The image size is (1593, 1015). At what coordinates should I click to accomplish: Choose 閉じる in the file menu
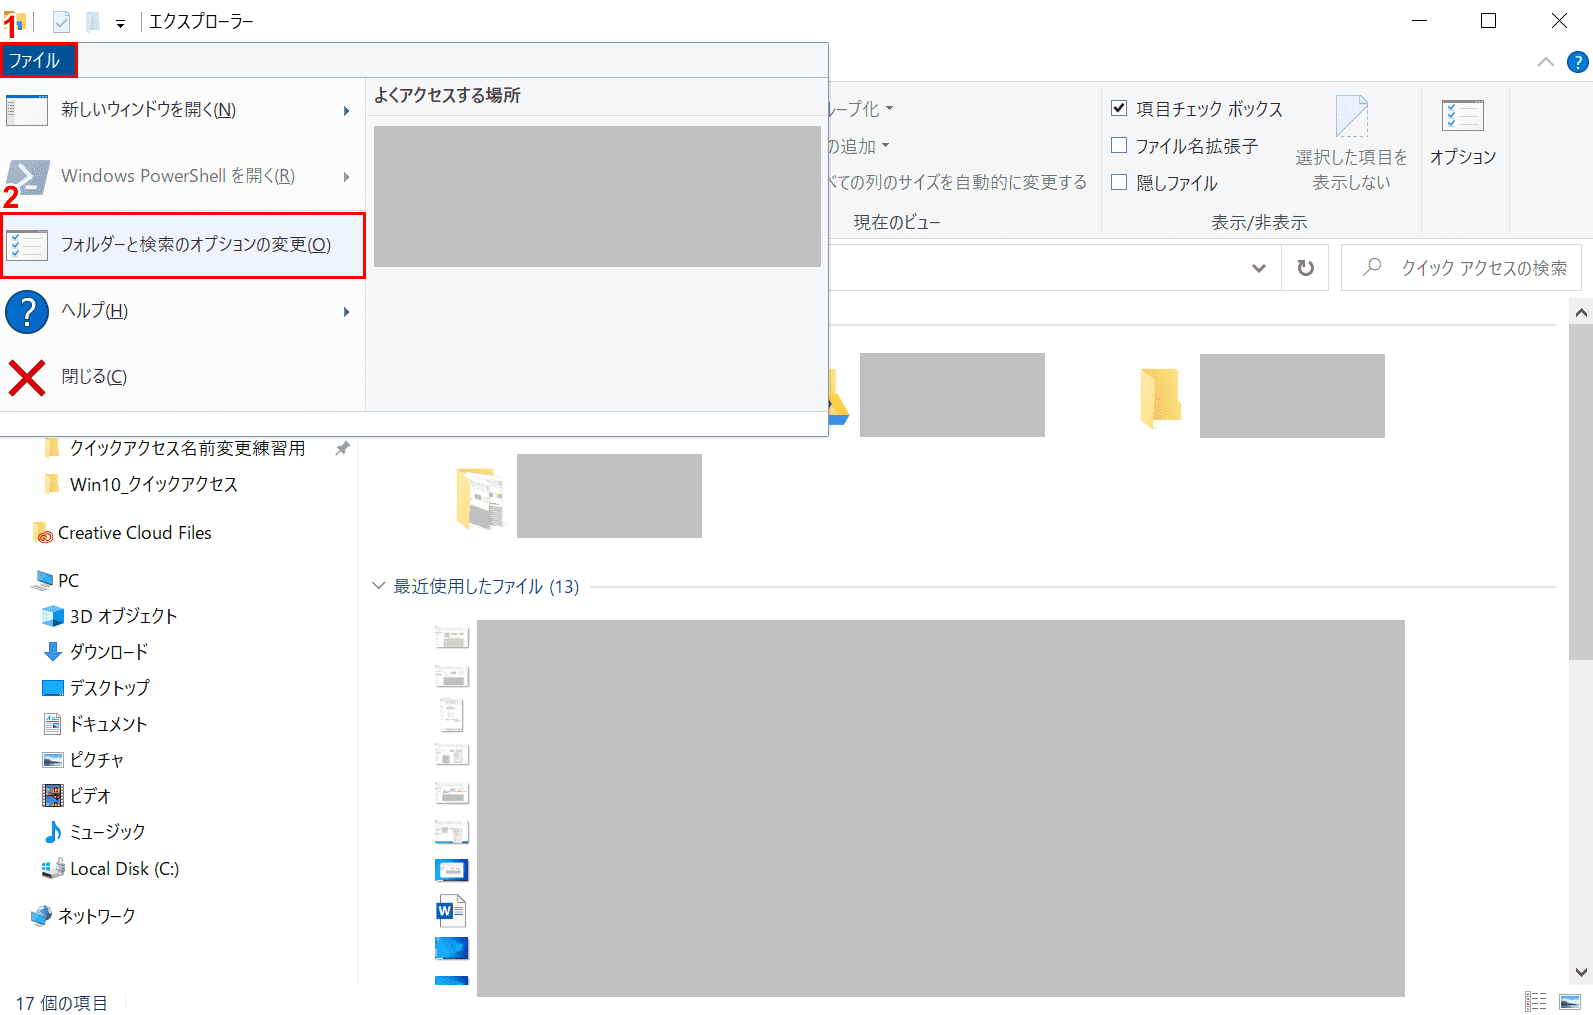[182, 377]
